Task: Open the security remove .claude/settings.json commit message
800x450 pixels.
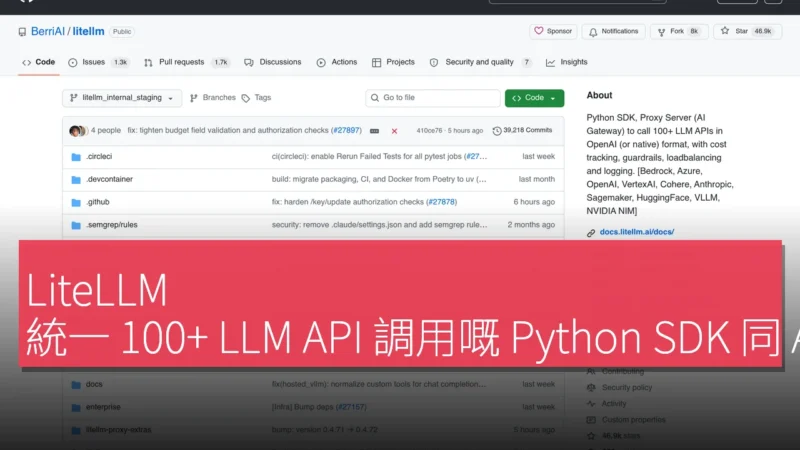Action: (379, 225)
